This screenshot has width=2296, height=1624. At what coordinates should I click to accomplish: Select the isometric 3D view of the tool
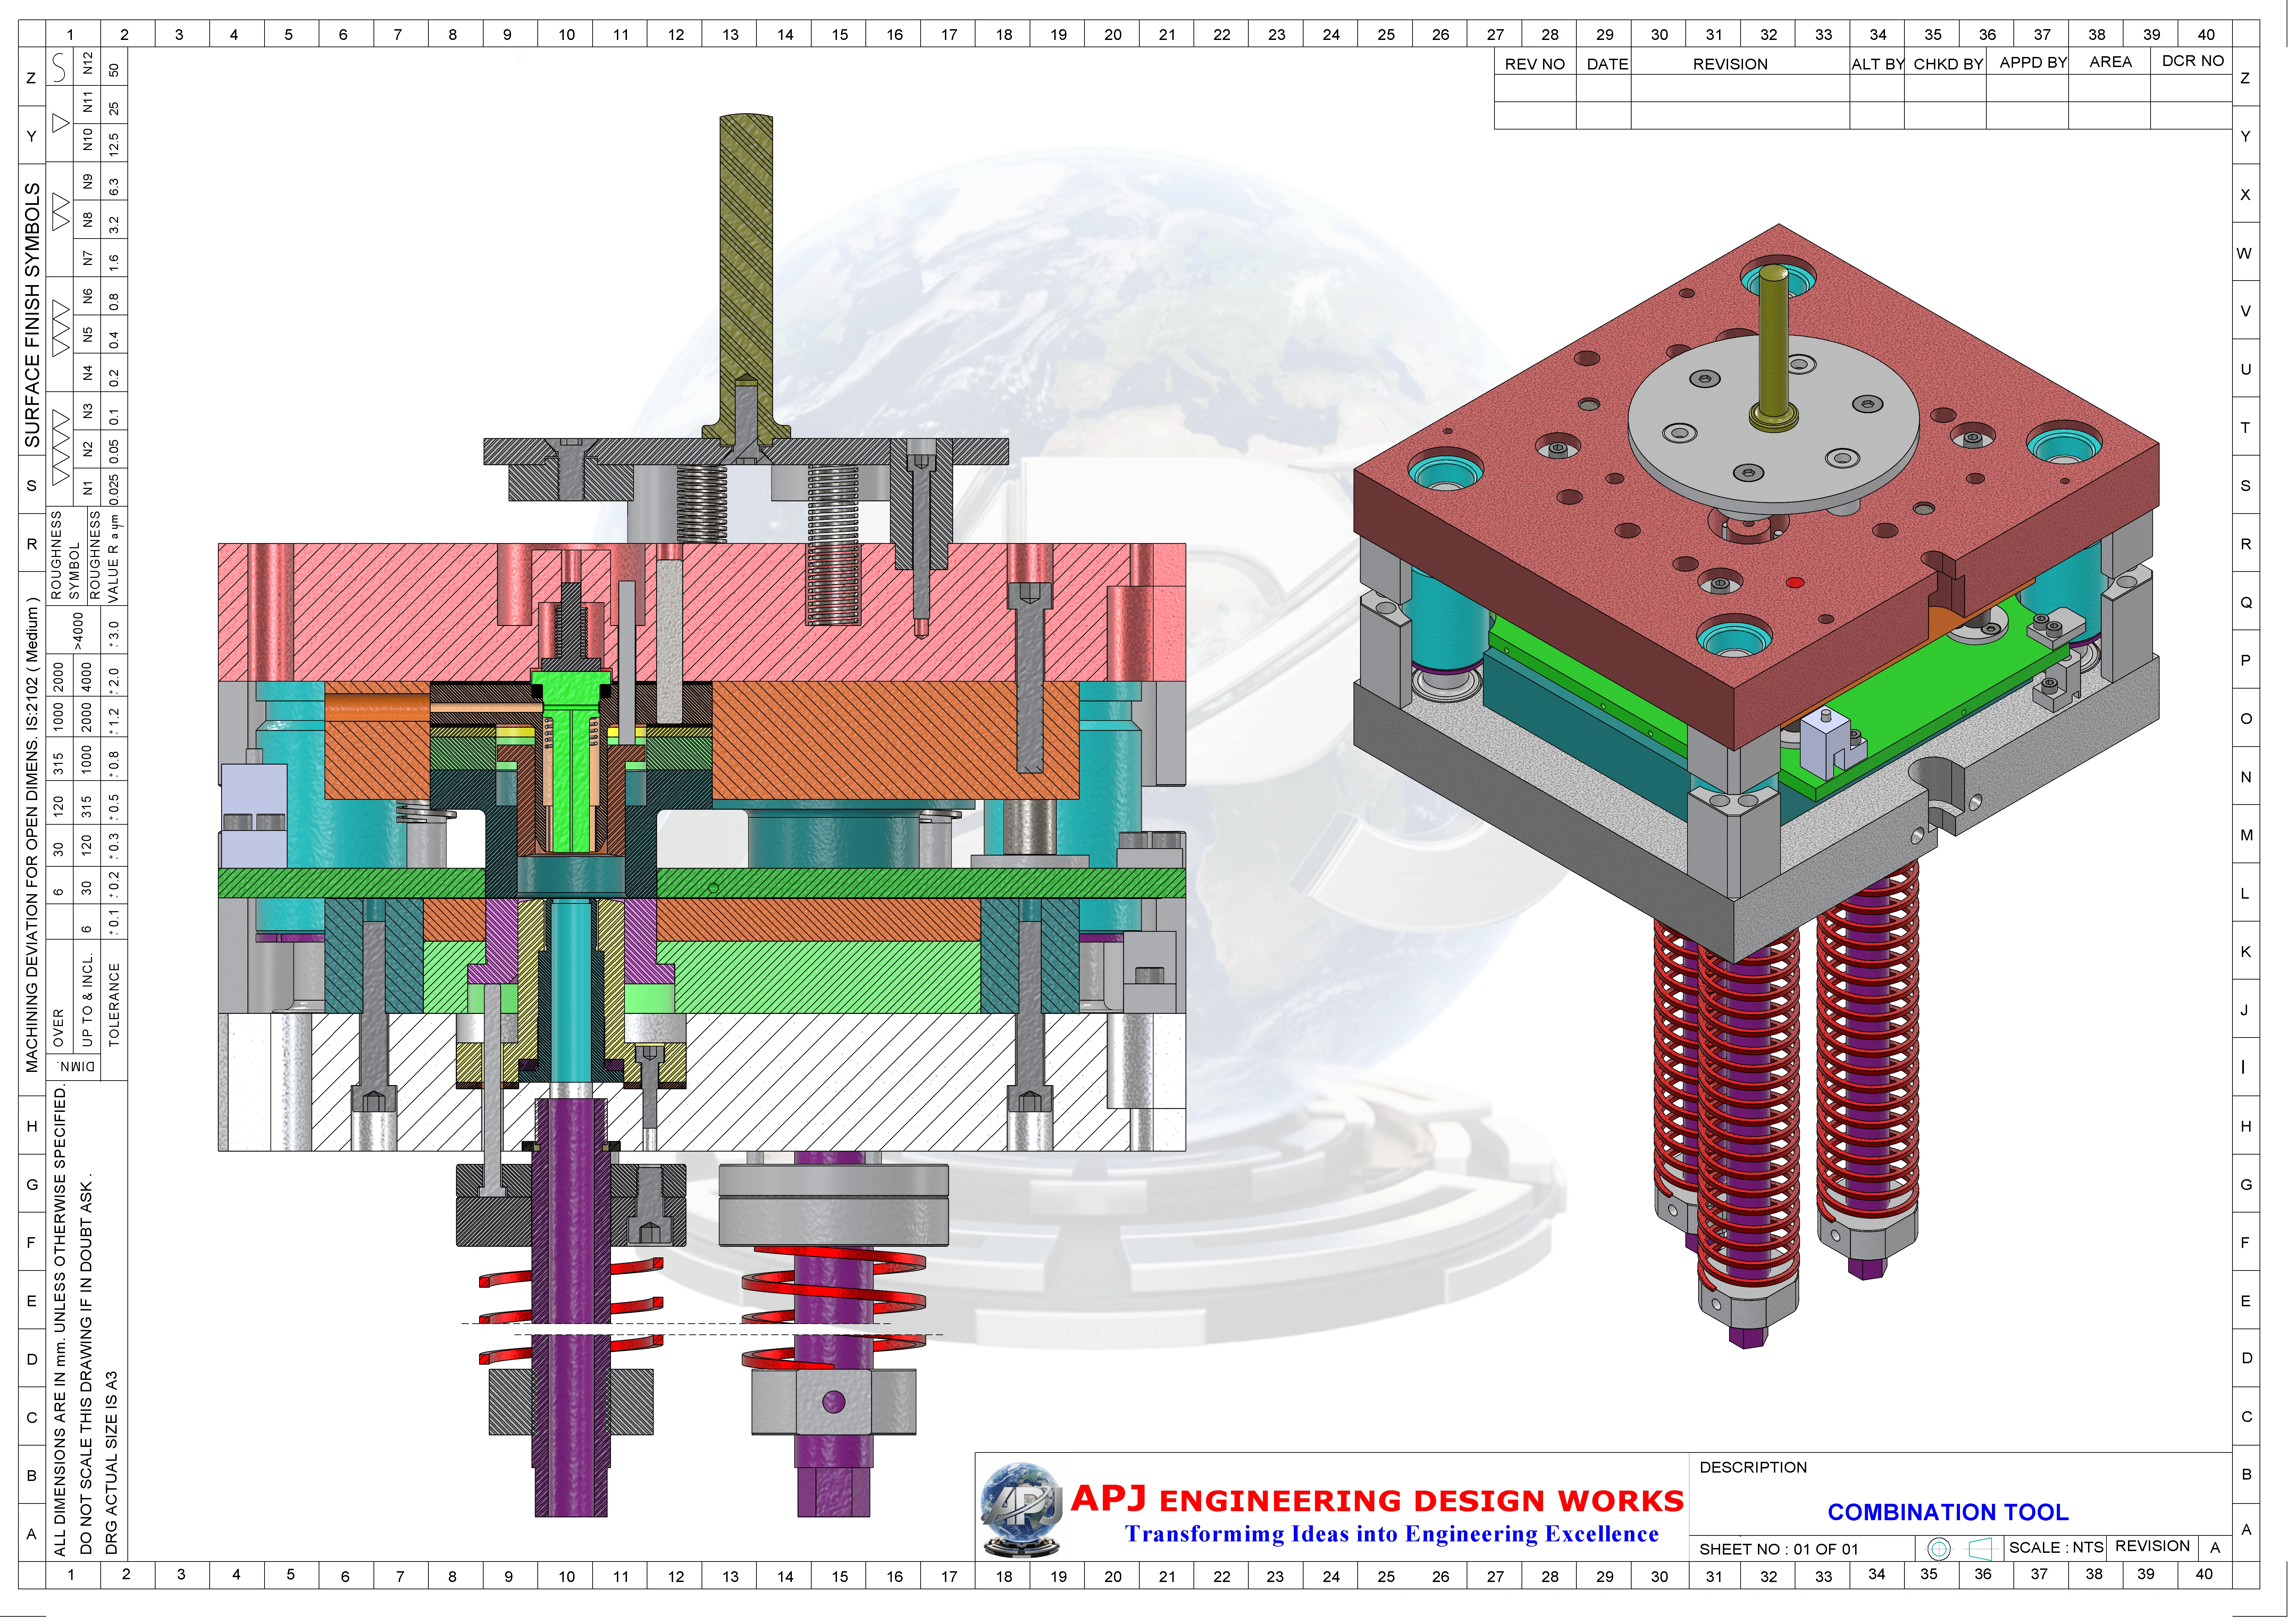1756,786
